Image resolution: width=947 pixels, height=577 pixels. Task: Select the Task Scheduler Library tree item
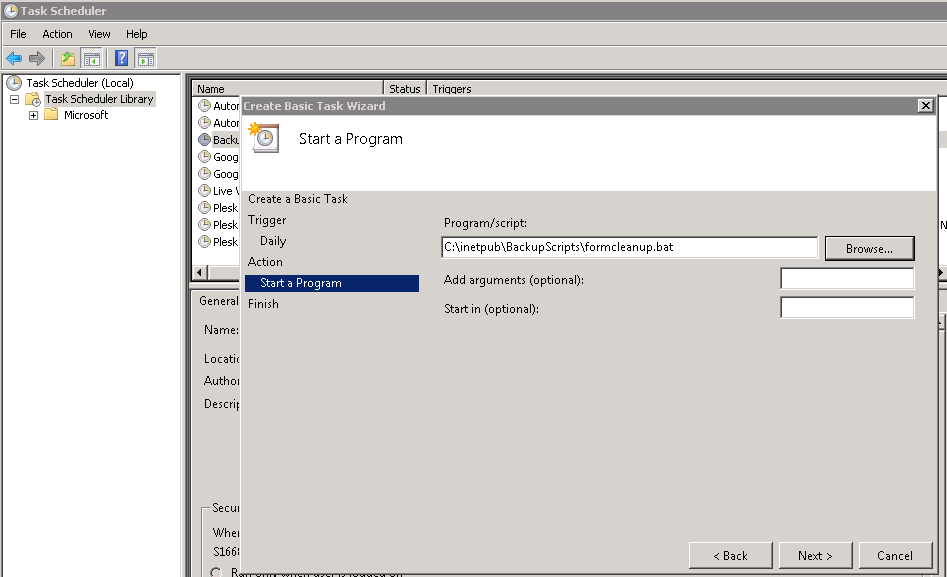pos(100,99)
